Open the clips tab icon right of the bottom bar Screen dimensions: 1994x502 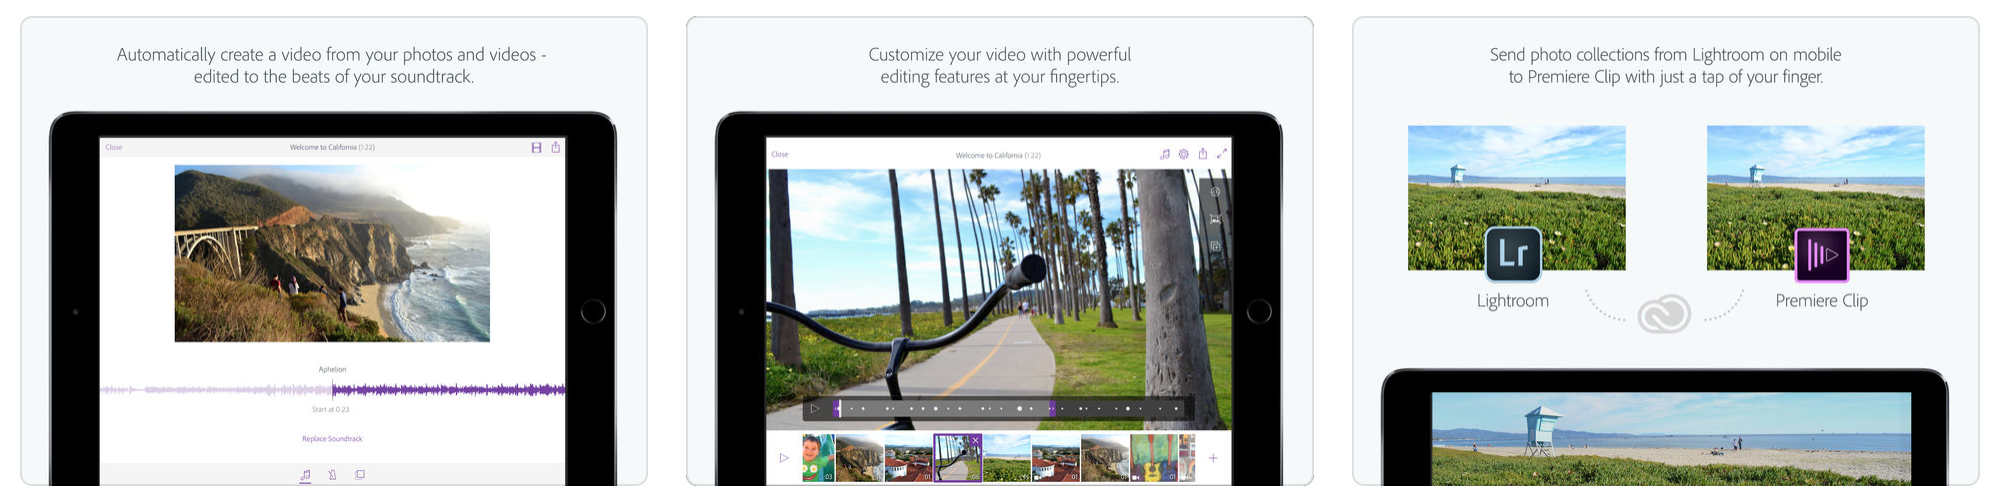pos(360,475)
